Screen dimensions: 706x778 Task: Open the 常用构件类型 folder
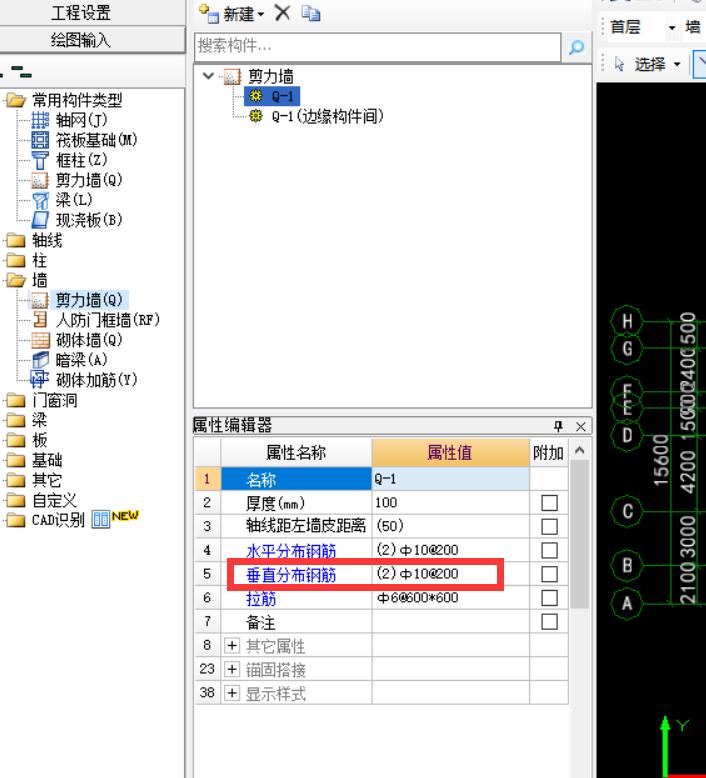16,100
